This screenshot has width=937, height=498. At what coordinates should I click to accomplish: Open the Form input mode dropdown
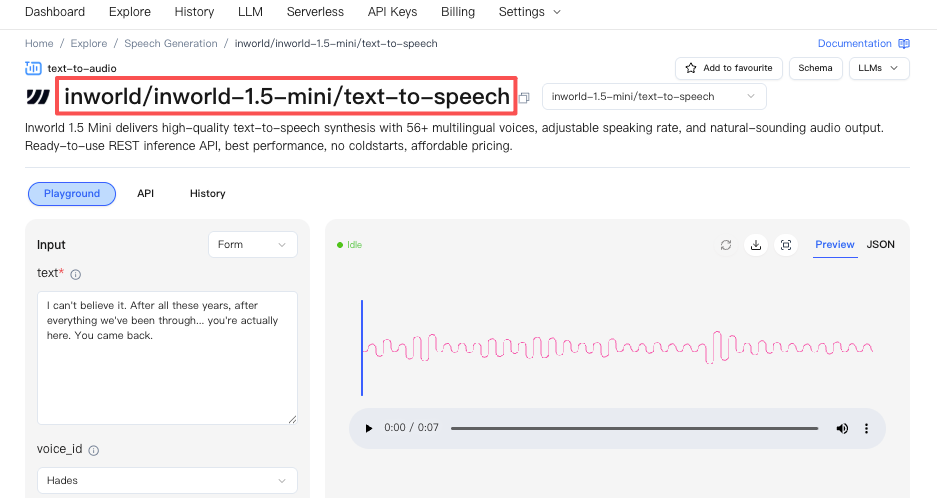click(x=253, y=245)
